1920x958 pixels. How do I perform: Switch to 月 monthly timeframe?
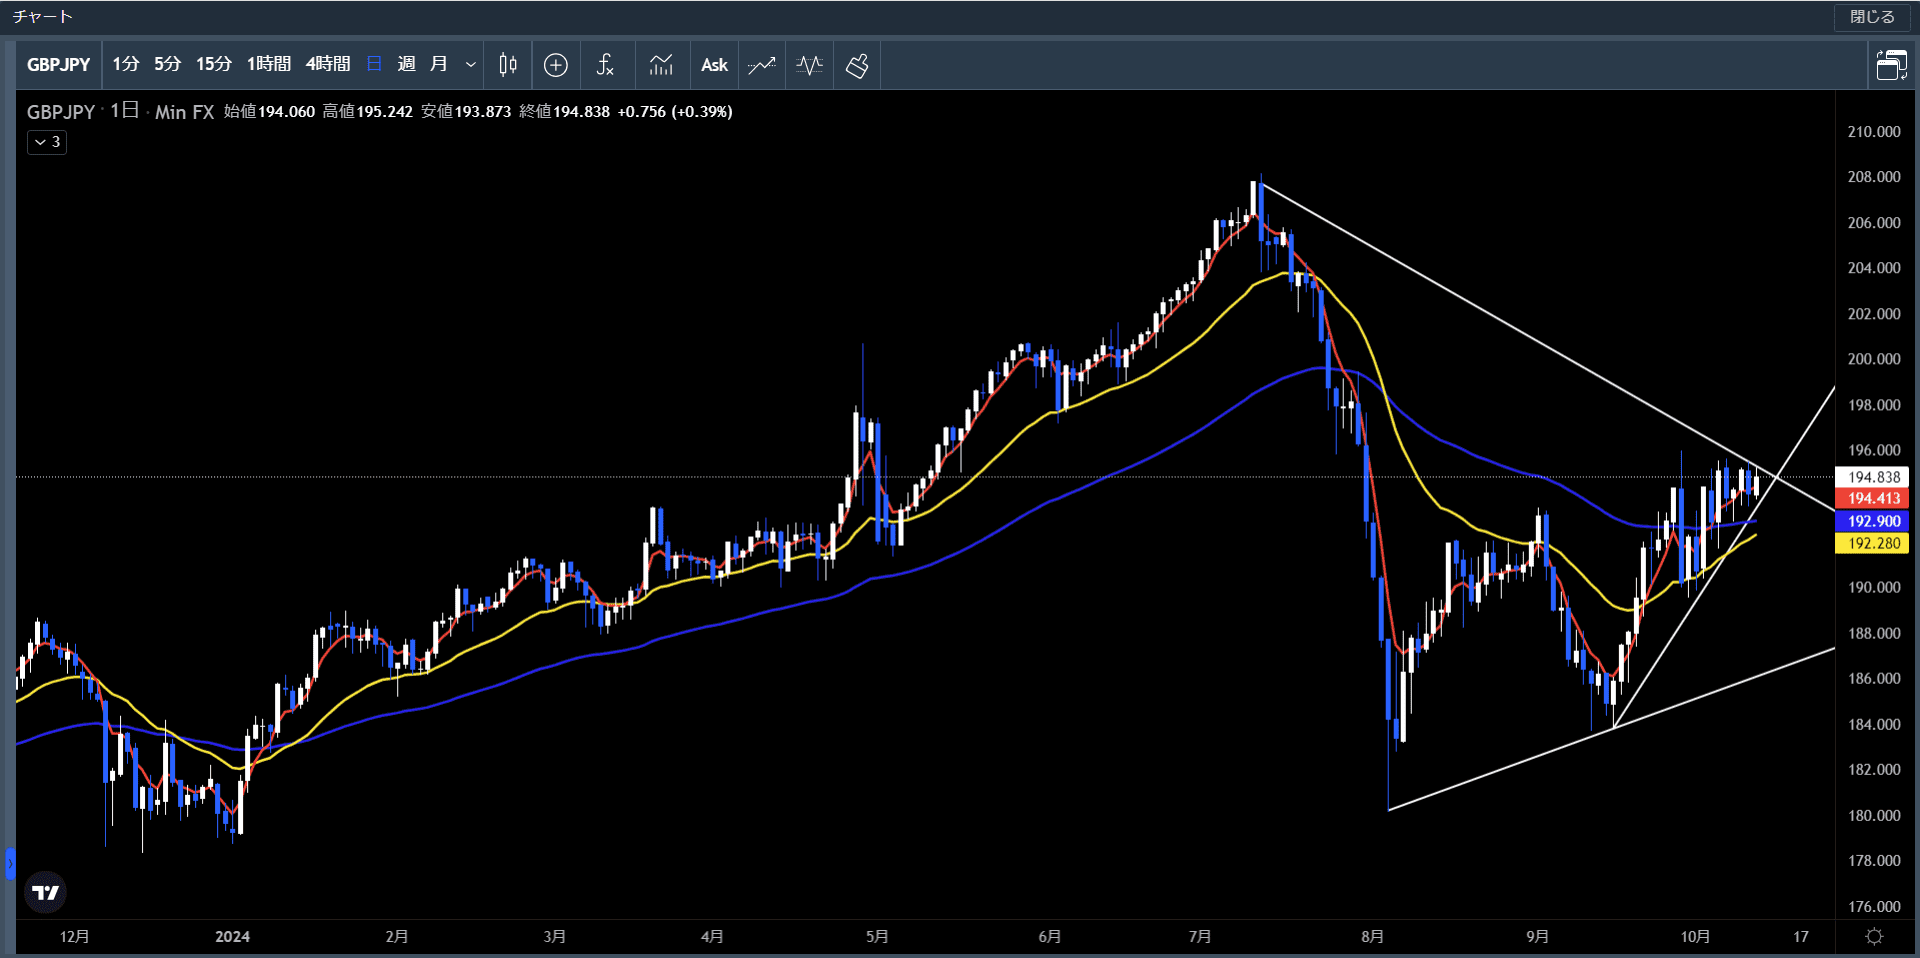tap(438, 64)
